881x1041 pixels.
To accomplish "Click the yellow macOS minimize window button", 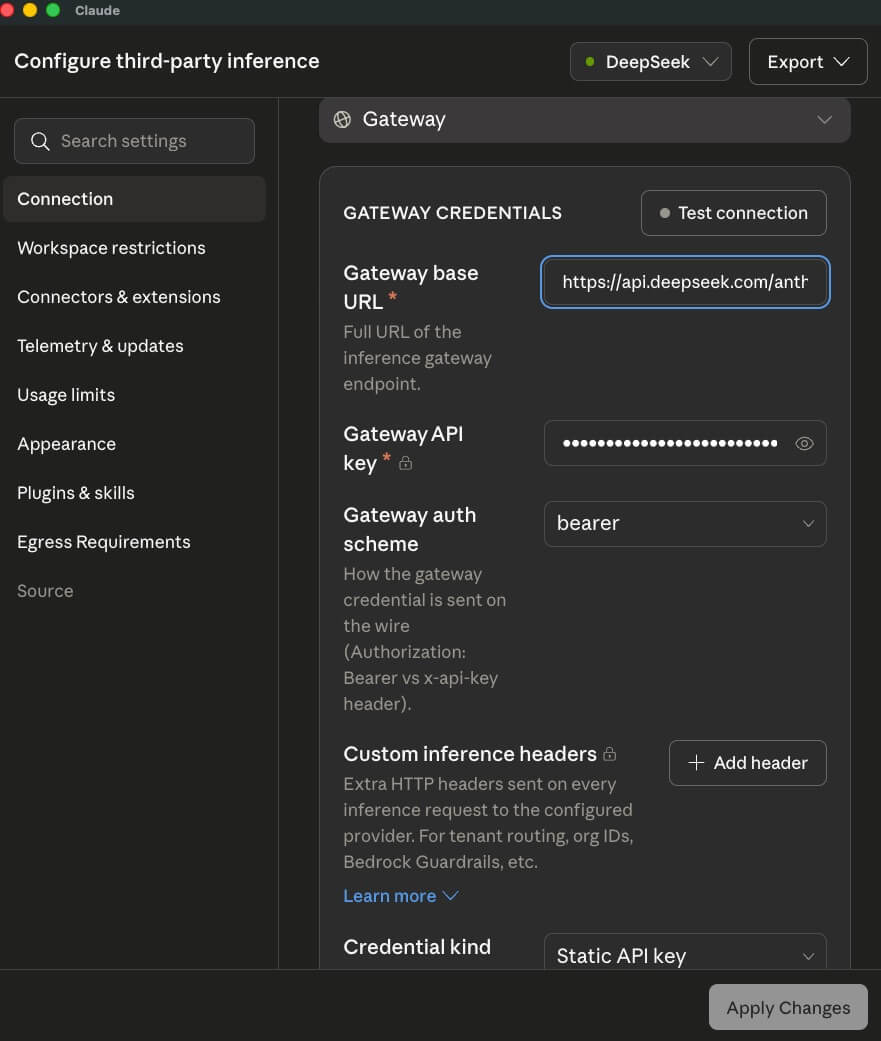I will pyautogui.click(x=30, y=10).
